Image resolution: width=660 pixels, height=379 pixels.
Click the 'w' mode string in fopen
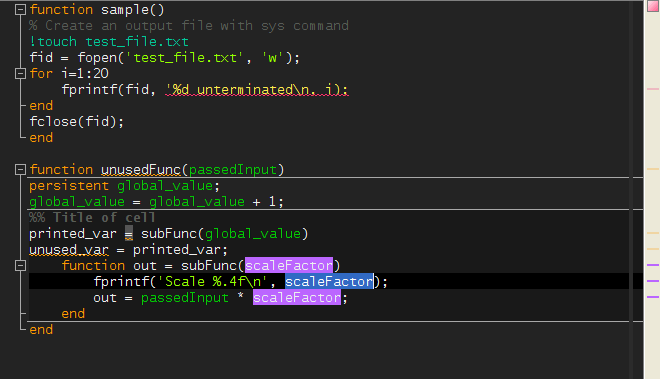272,58
